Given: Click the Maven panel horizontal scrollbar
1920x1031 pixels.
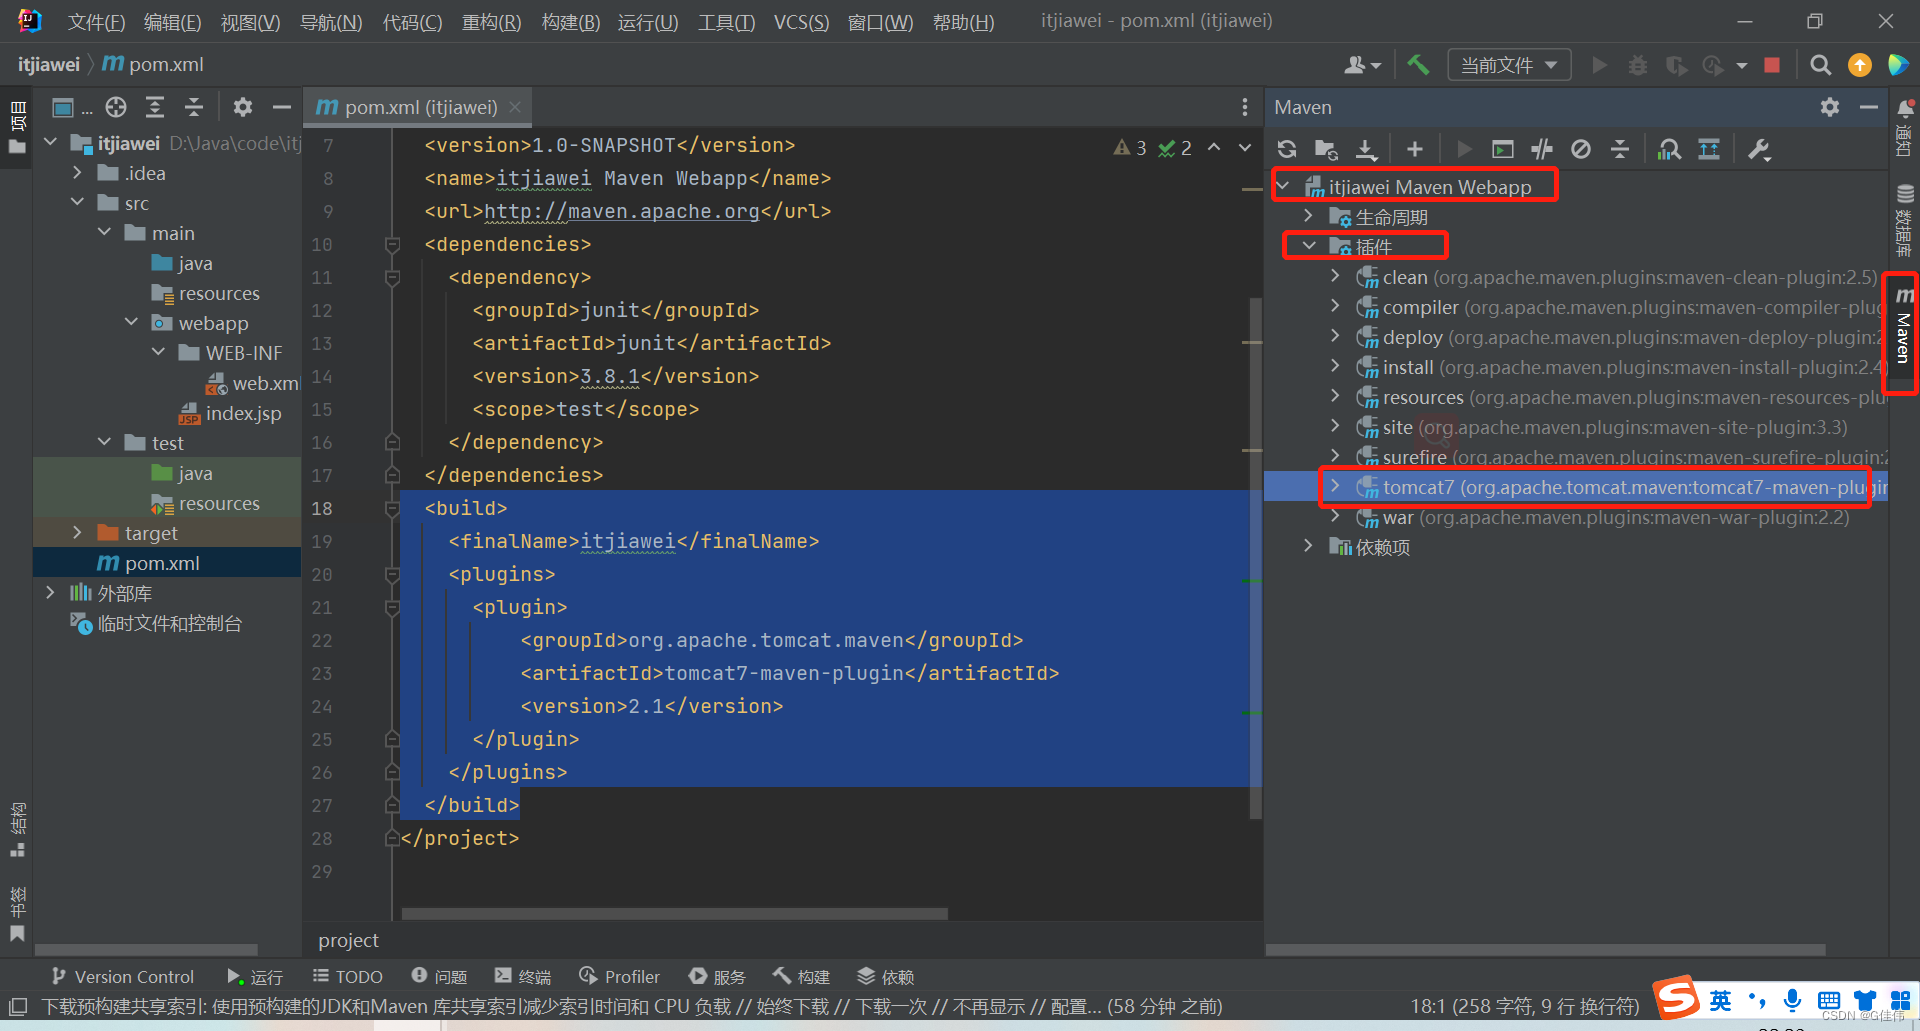Looking at the screenshot, I should pos(1546,949).
